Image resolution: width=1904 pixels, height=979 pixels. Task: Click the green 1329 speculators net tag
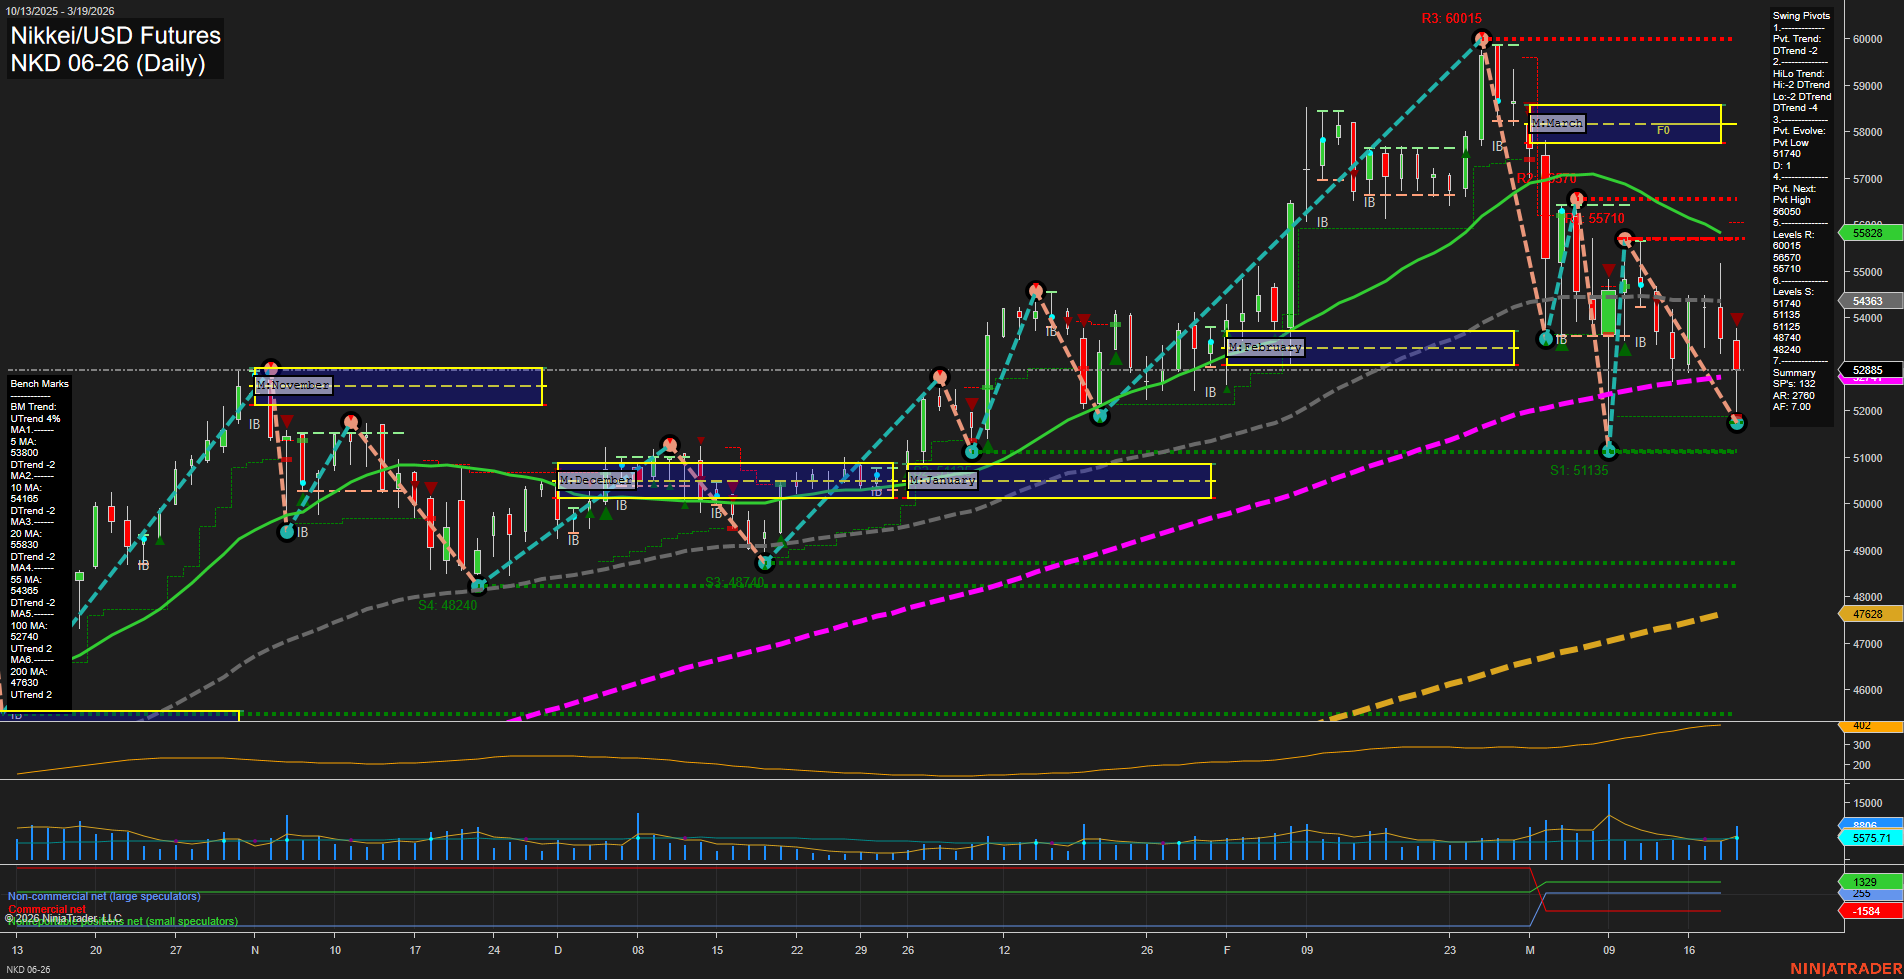pos(1866,881)
